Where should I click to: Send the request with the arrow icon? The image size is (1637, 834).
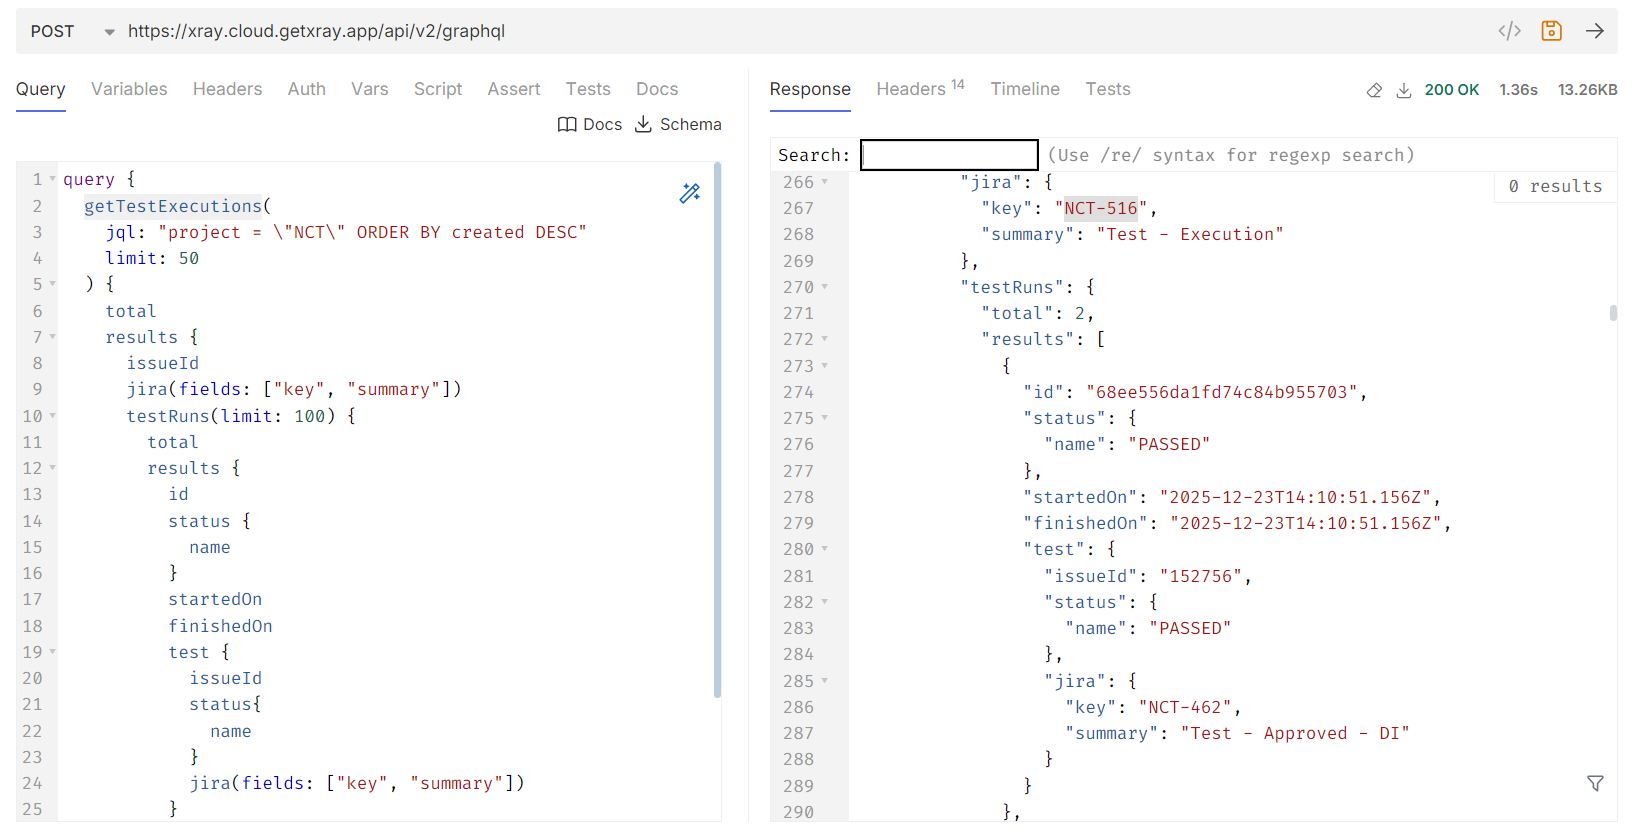tap(1594, 31)
